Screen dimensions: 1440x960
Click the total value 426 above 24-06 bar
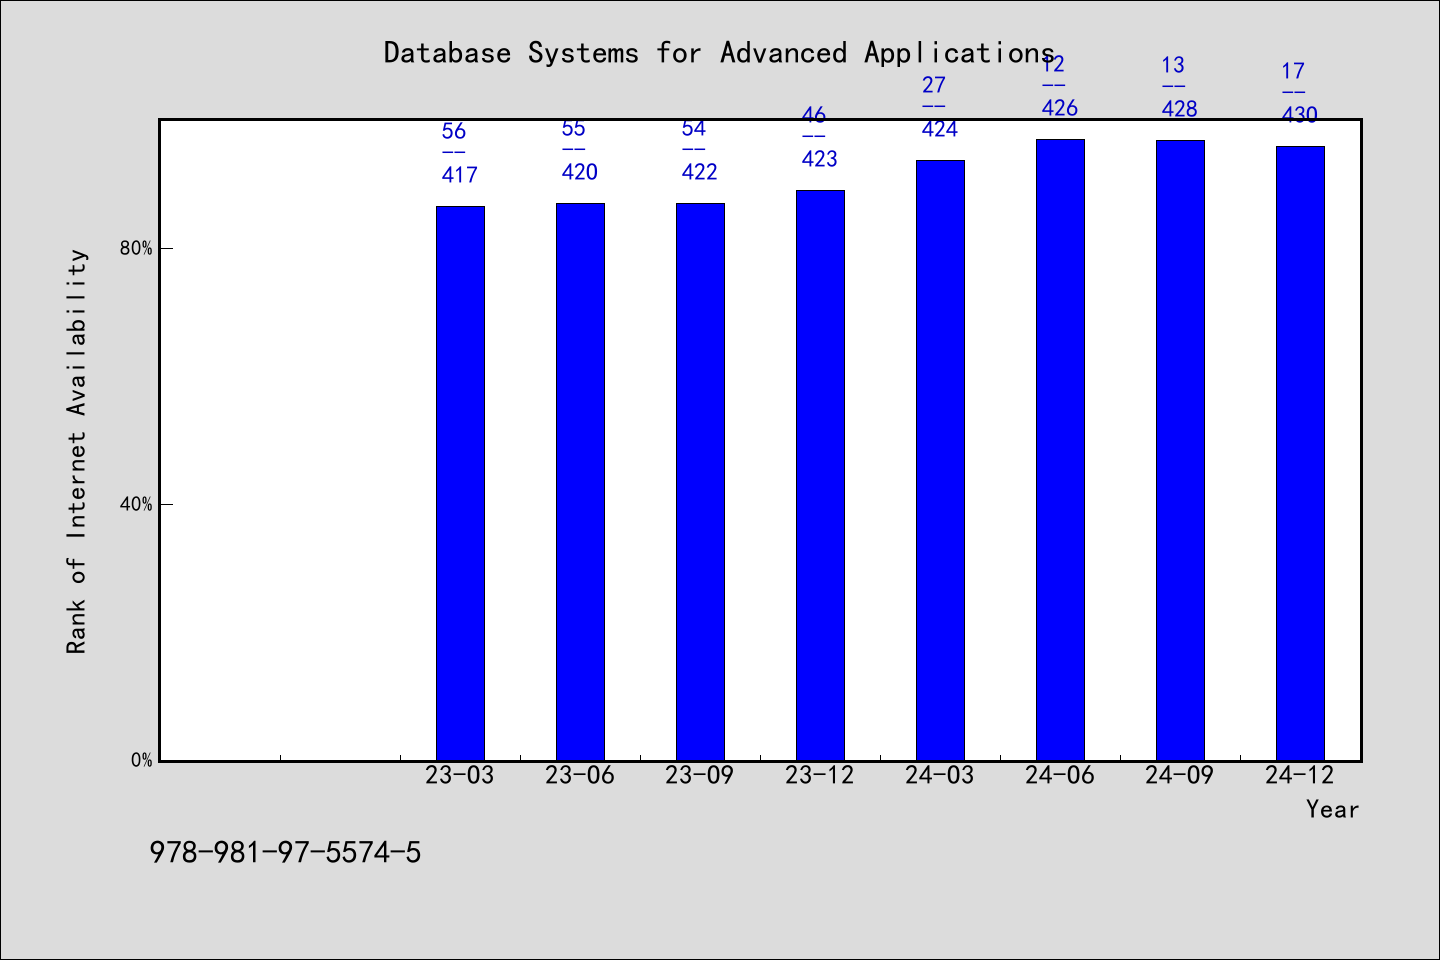[x=1060, y=108]
